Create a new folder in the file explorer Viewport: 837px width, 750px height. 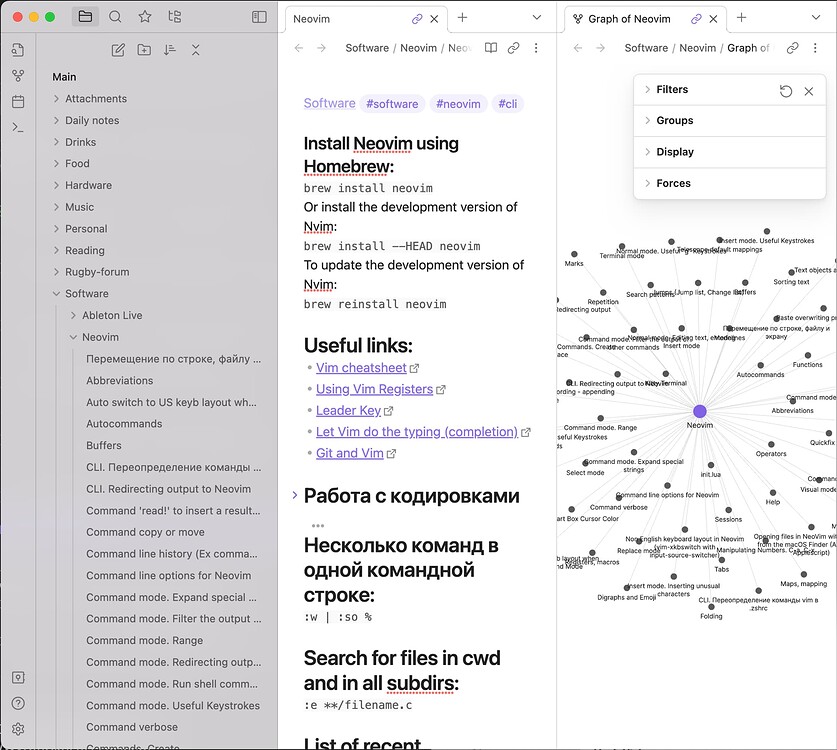[143, 49]
